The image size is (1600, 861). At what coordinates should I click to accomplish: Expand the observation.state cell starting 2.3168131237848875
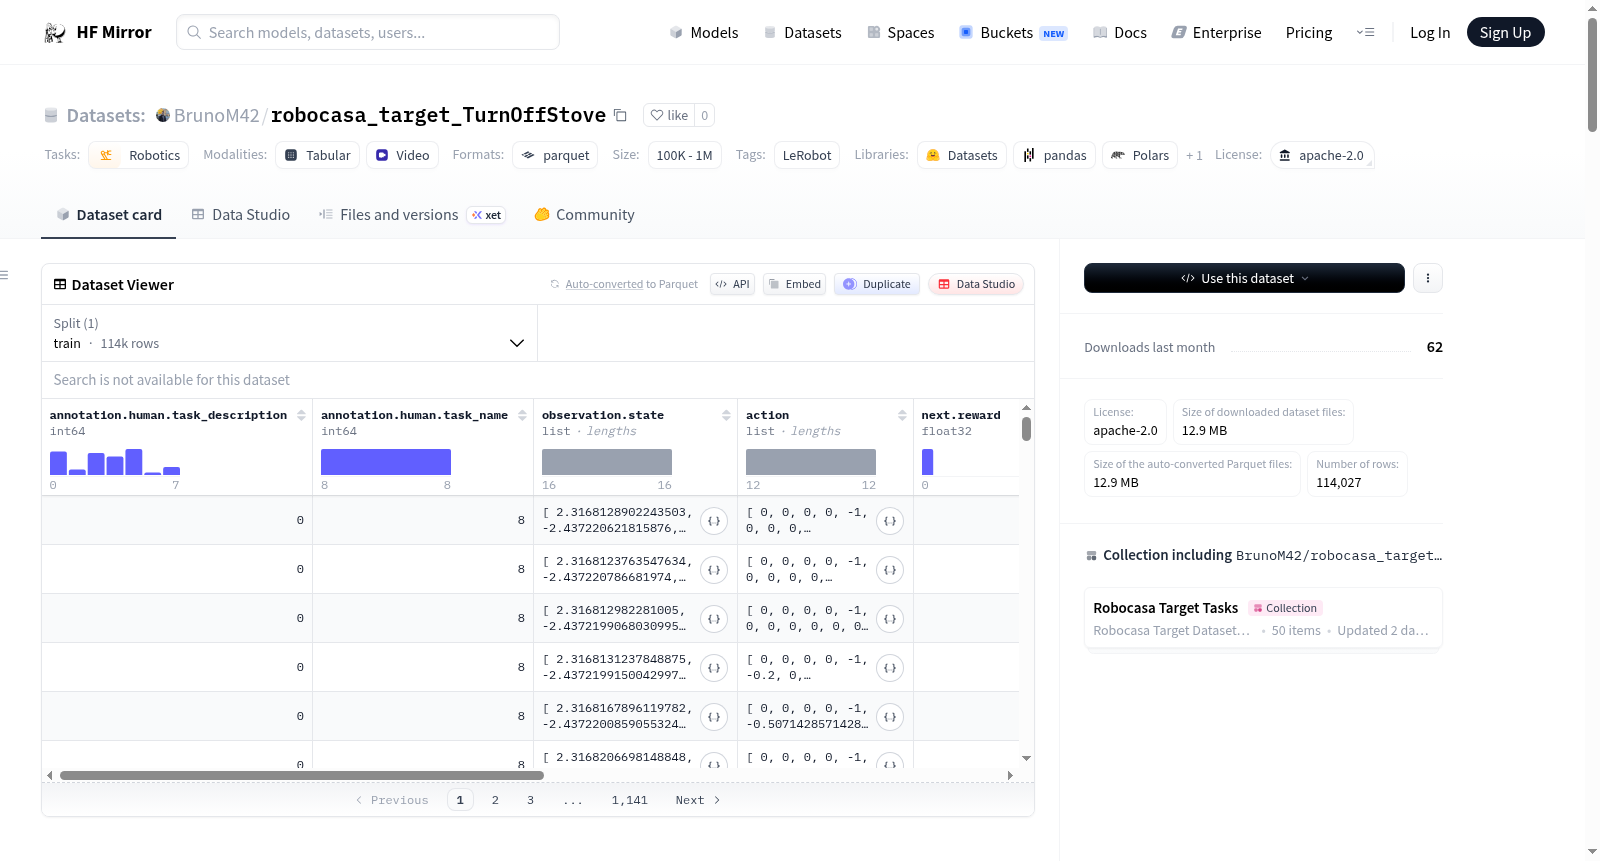click(x=714, y=668)
